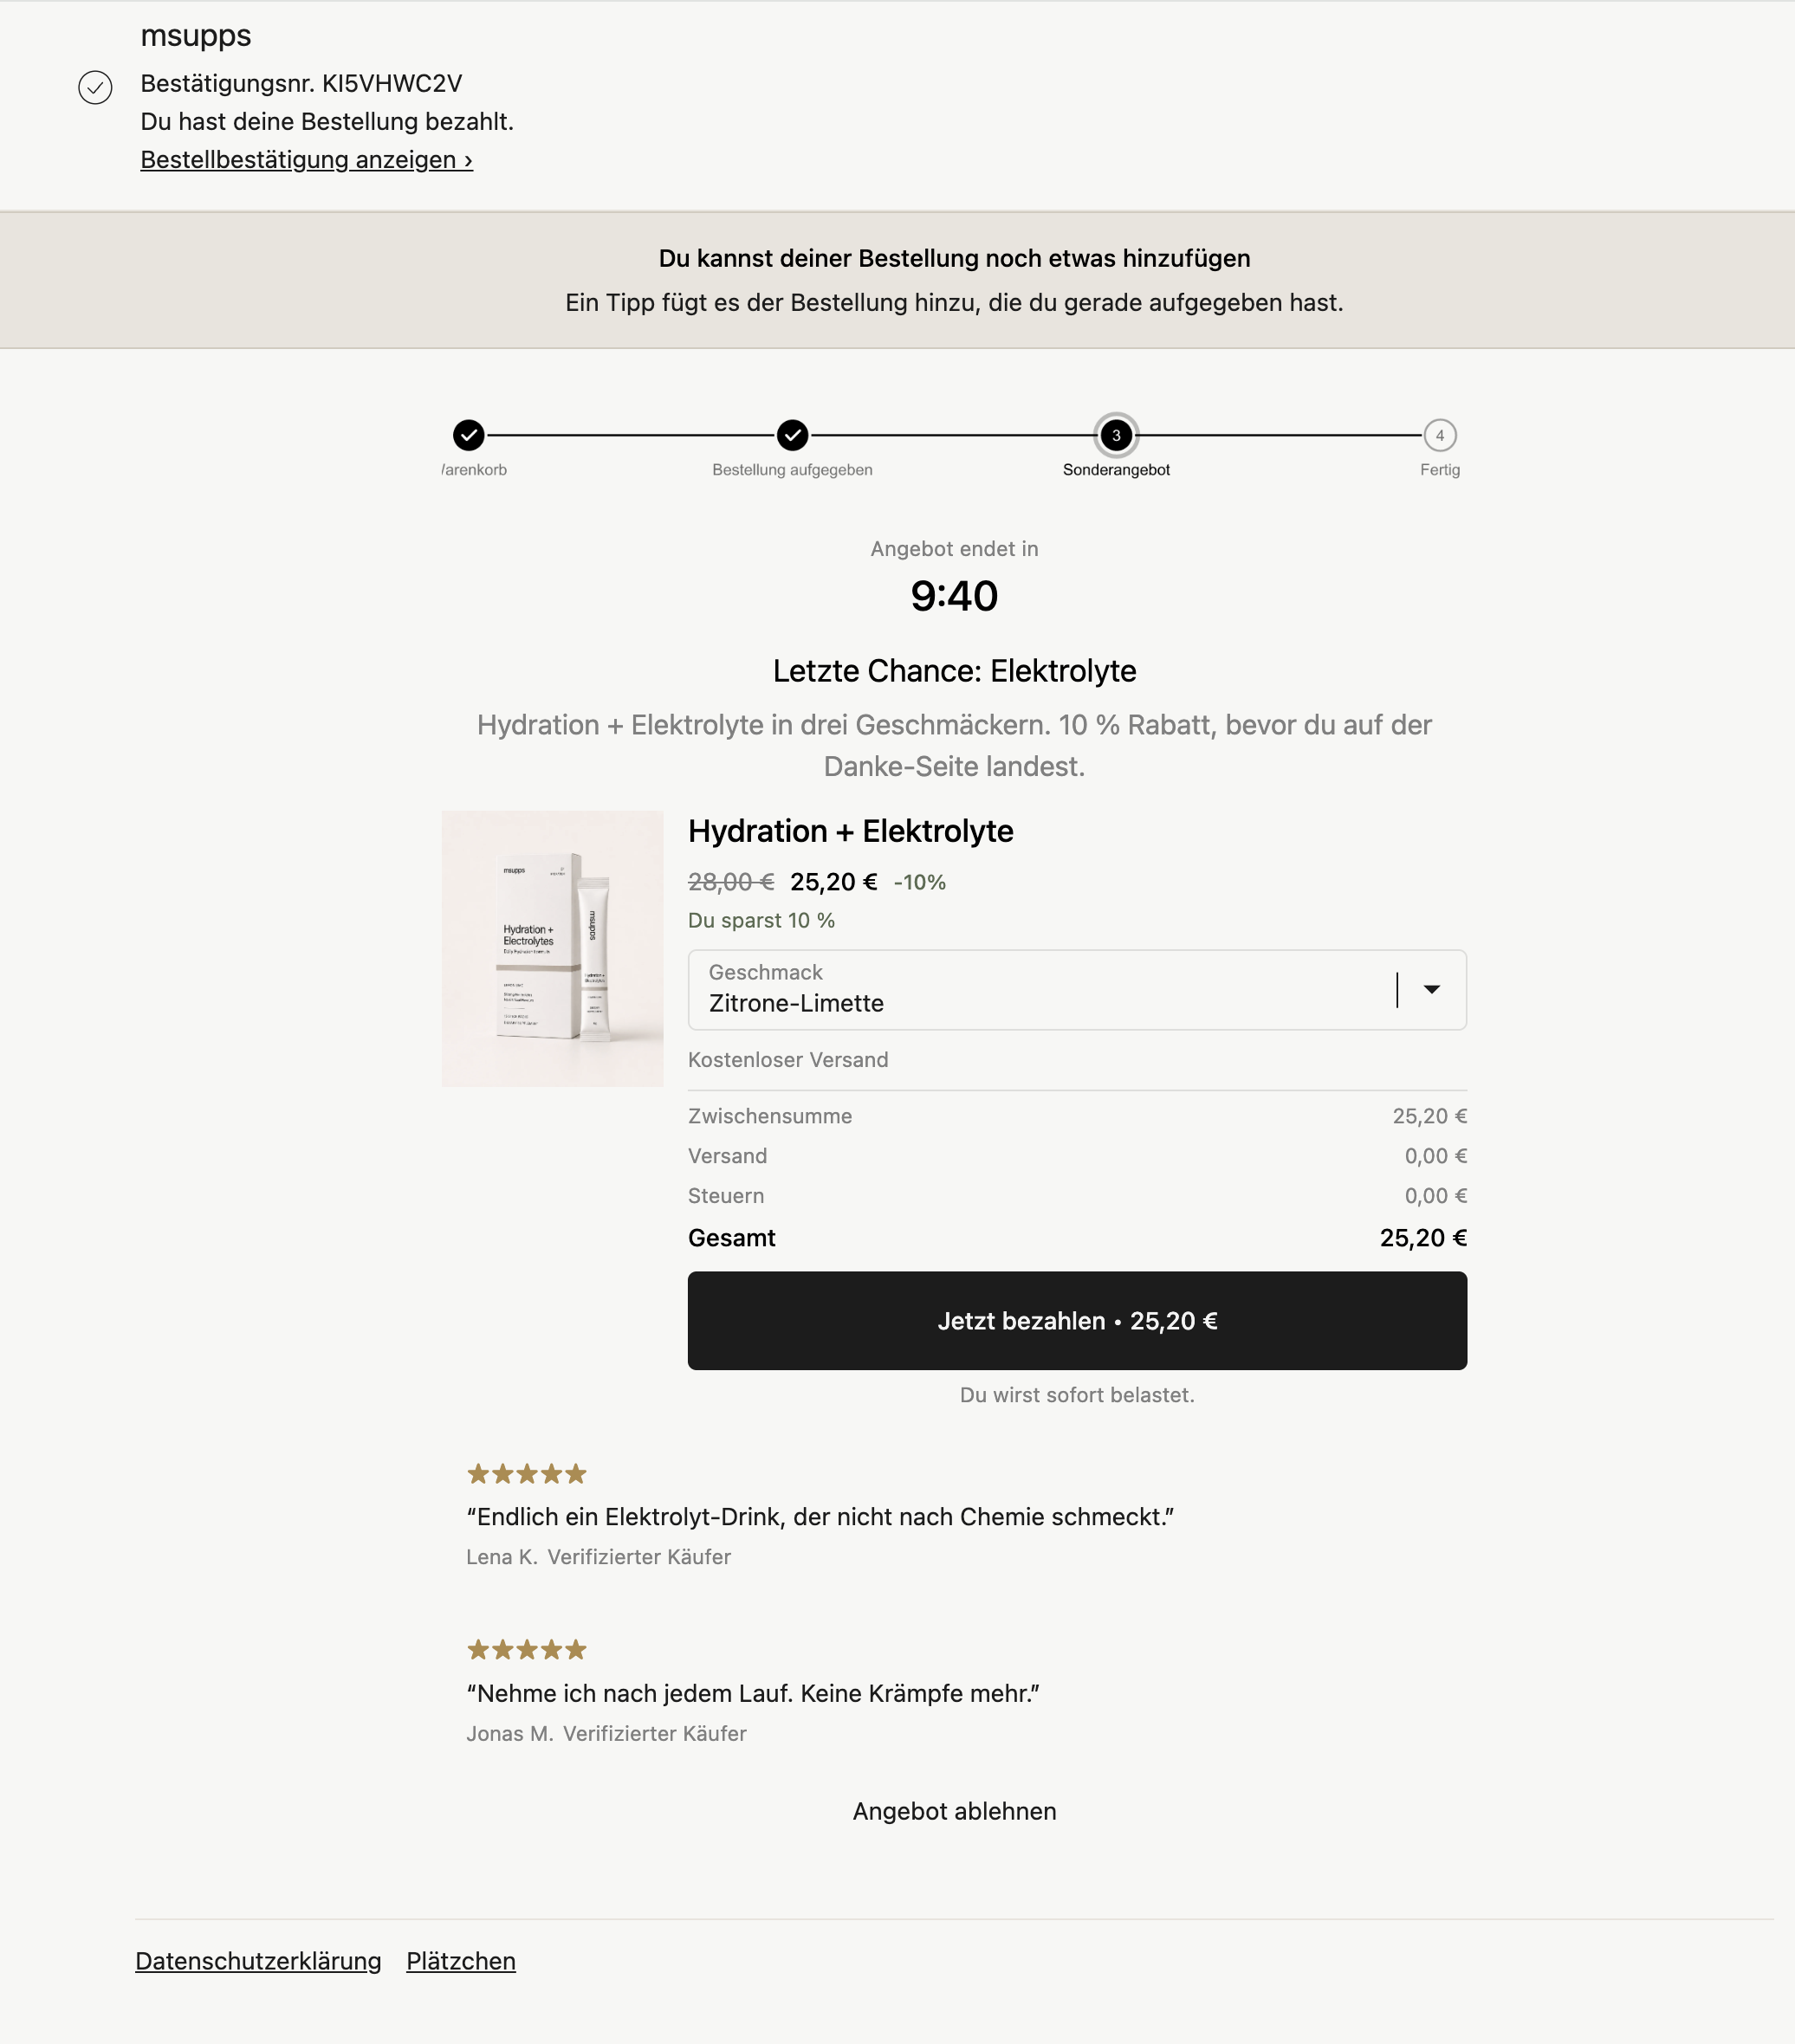Select the step 4 Fertig circle

[x=1440, y=435]
